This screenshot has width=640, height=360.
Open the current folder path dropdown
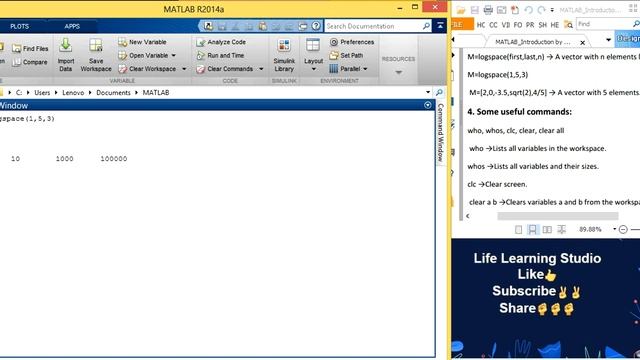click(x=428, y=93)
